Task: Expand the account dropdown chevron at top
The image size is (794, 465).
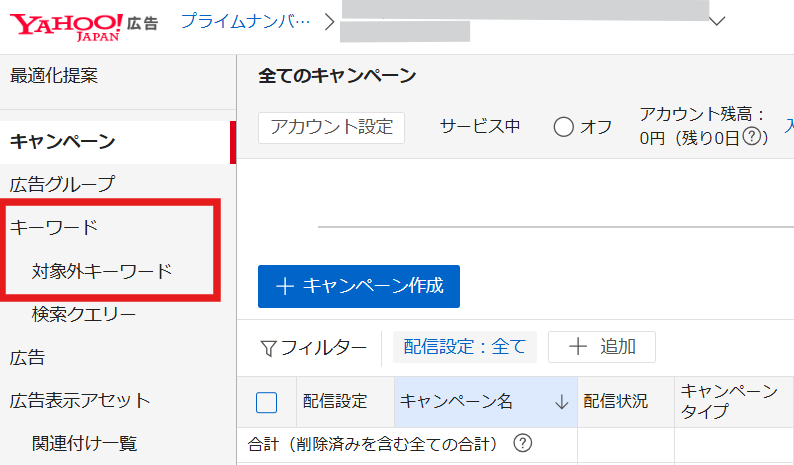Action: coord(717,21)
